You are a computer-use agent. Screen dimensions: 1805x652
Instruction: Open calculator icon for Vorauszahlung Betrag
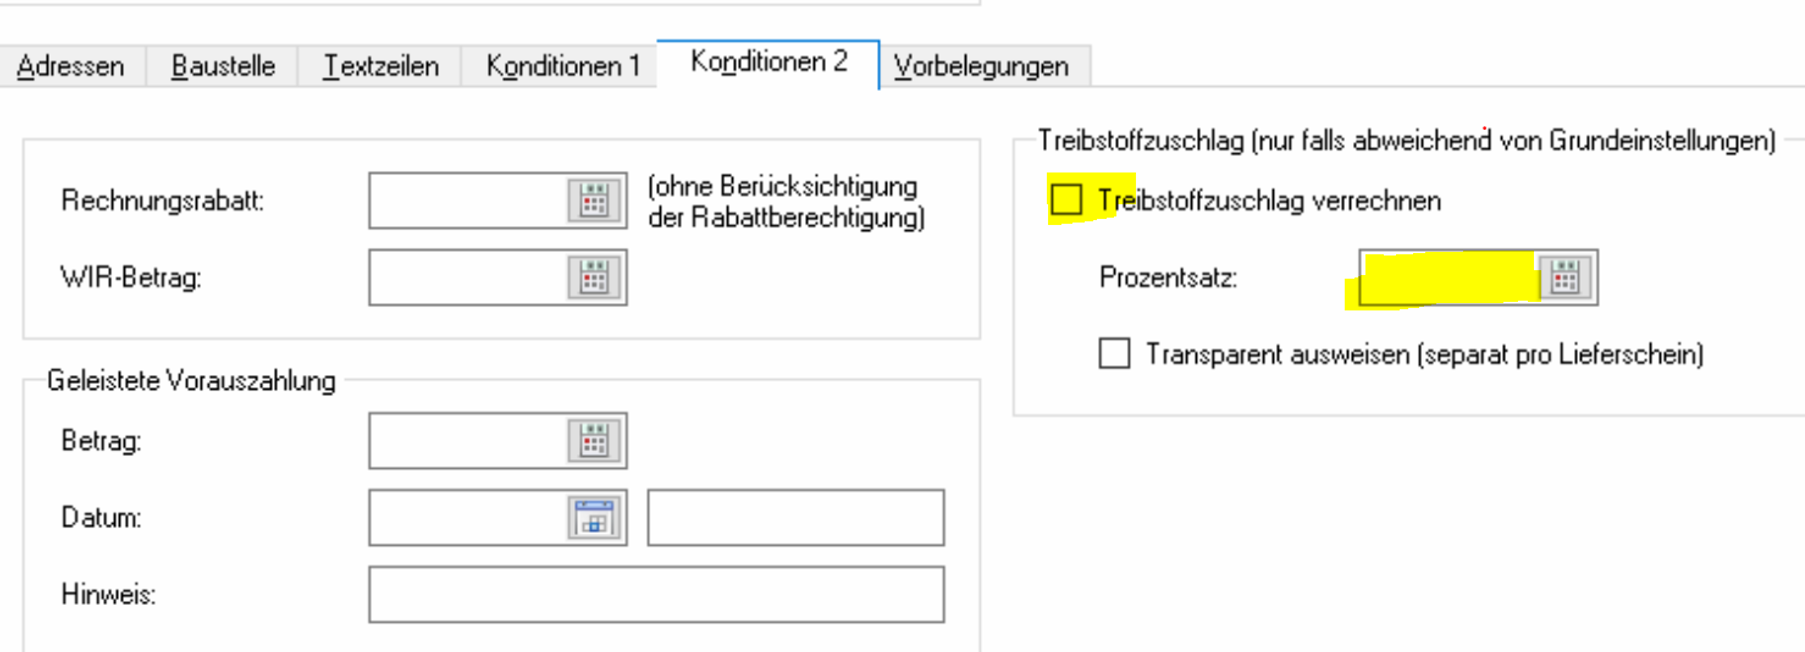click(594, 441)
